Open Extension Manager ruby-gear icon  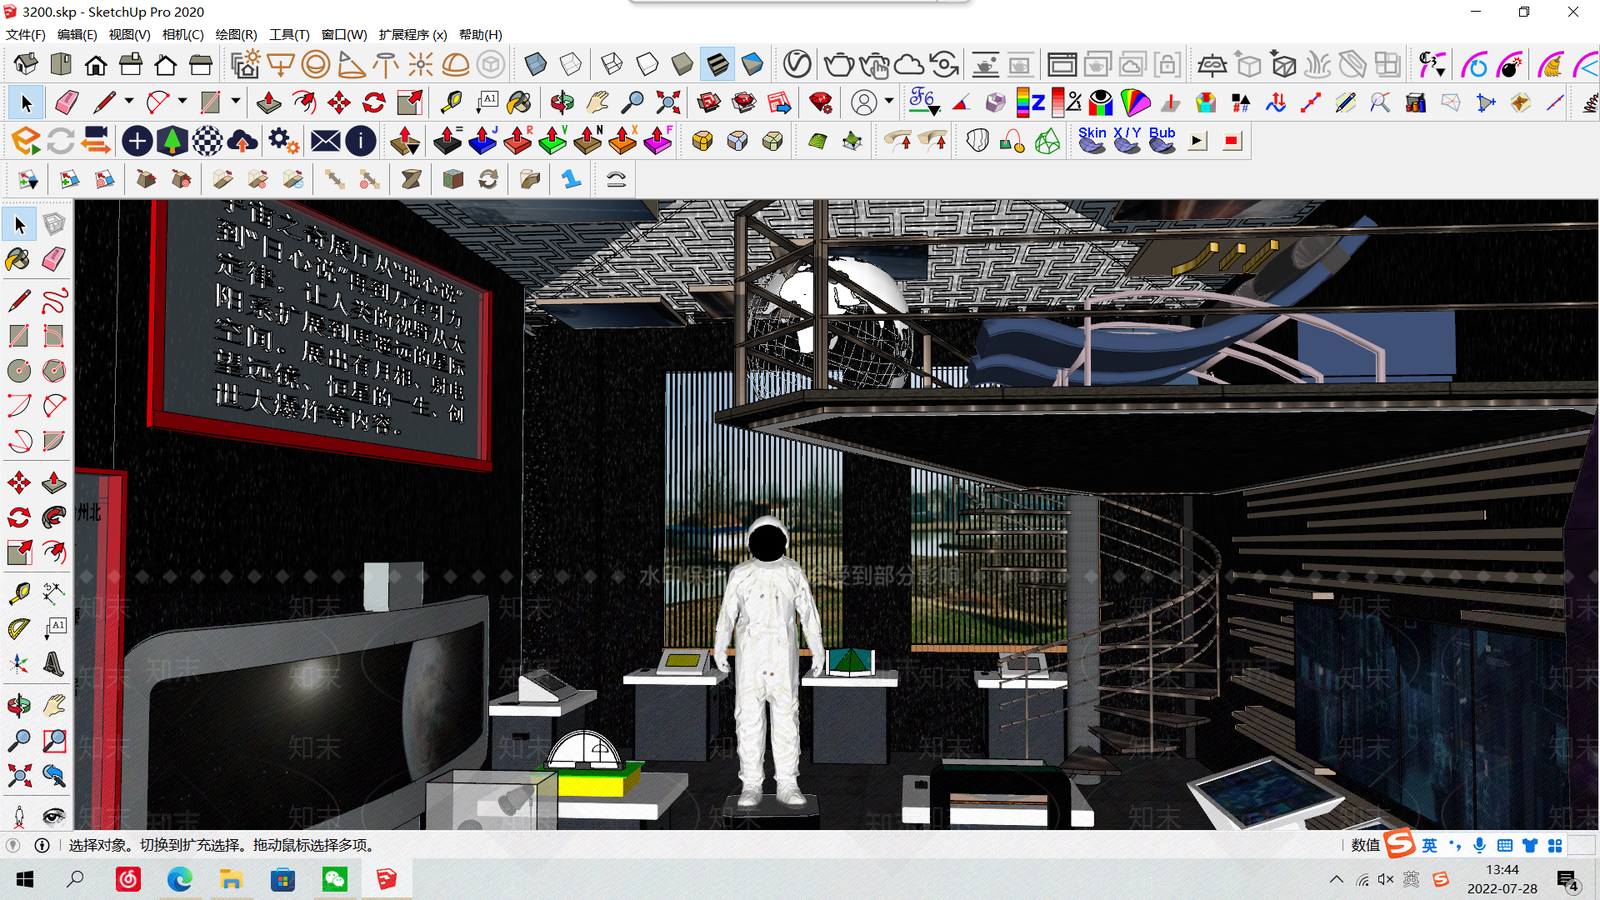(820, 102)
